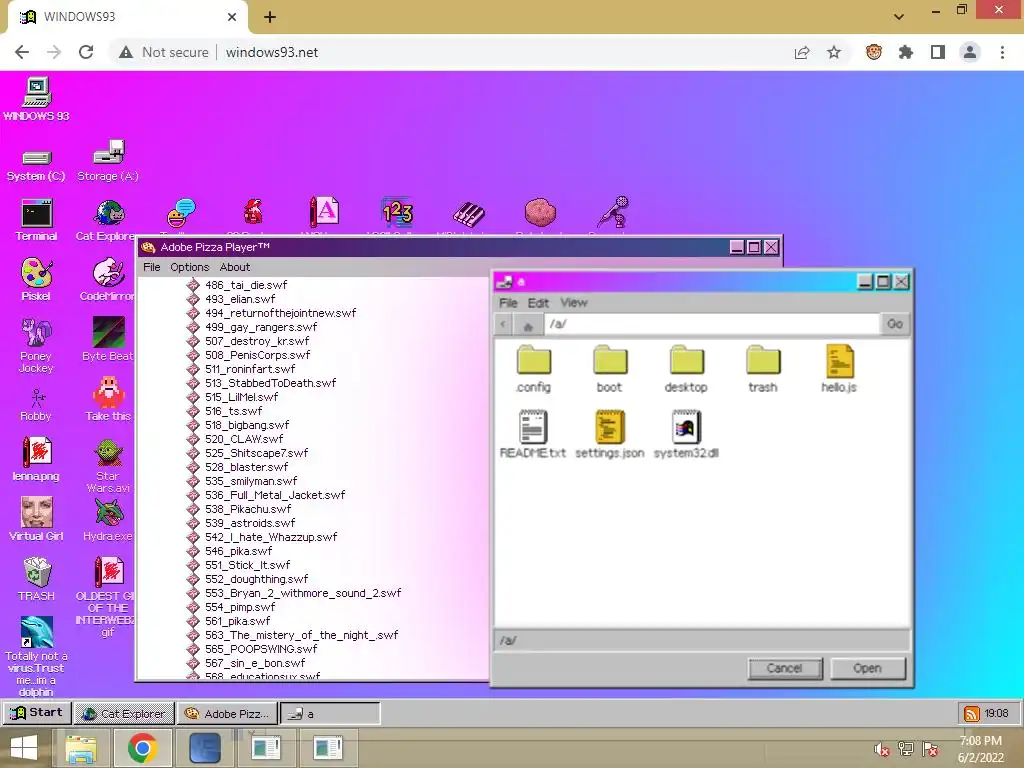Click the speech bubble smiley chat icon
The image size is (1024, 768).
pyautogui.click(x=182, y=213)
